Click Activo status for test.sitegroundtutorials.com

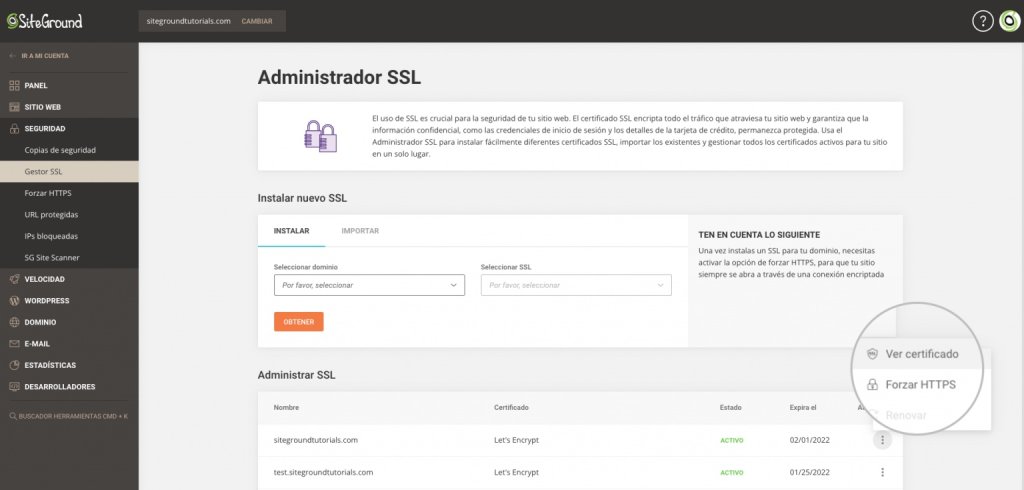(731, 472)
